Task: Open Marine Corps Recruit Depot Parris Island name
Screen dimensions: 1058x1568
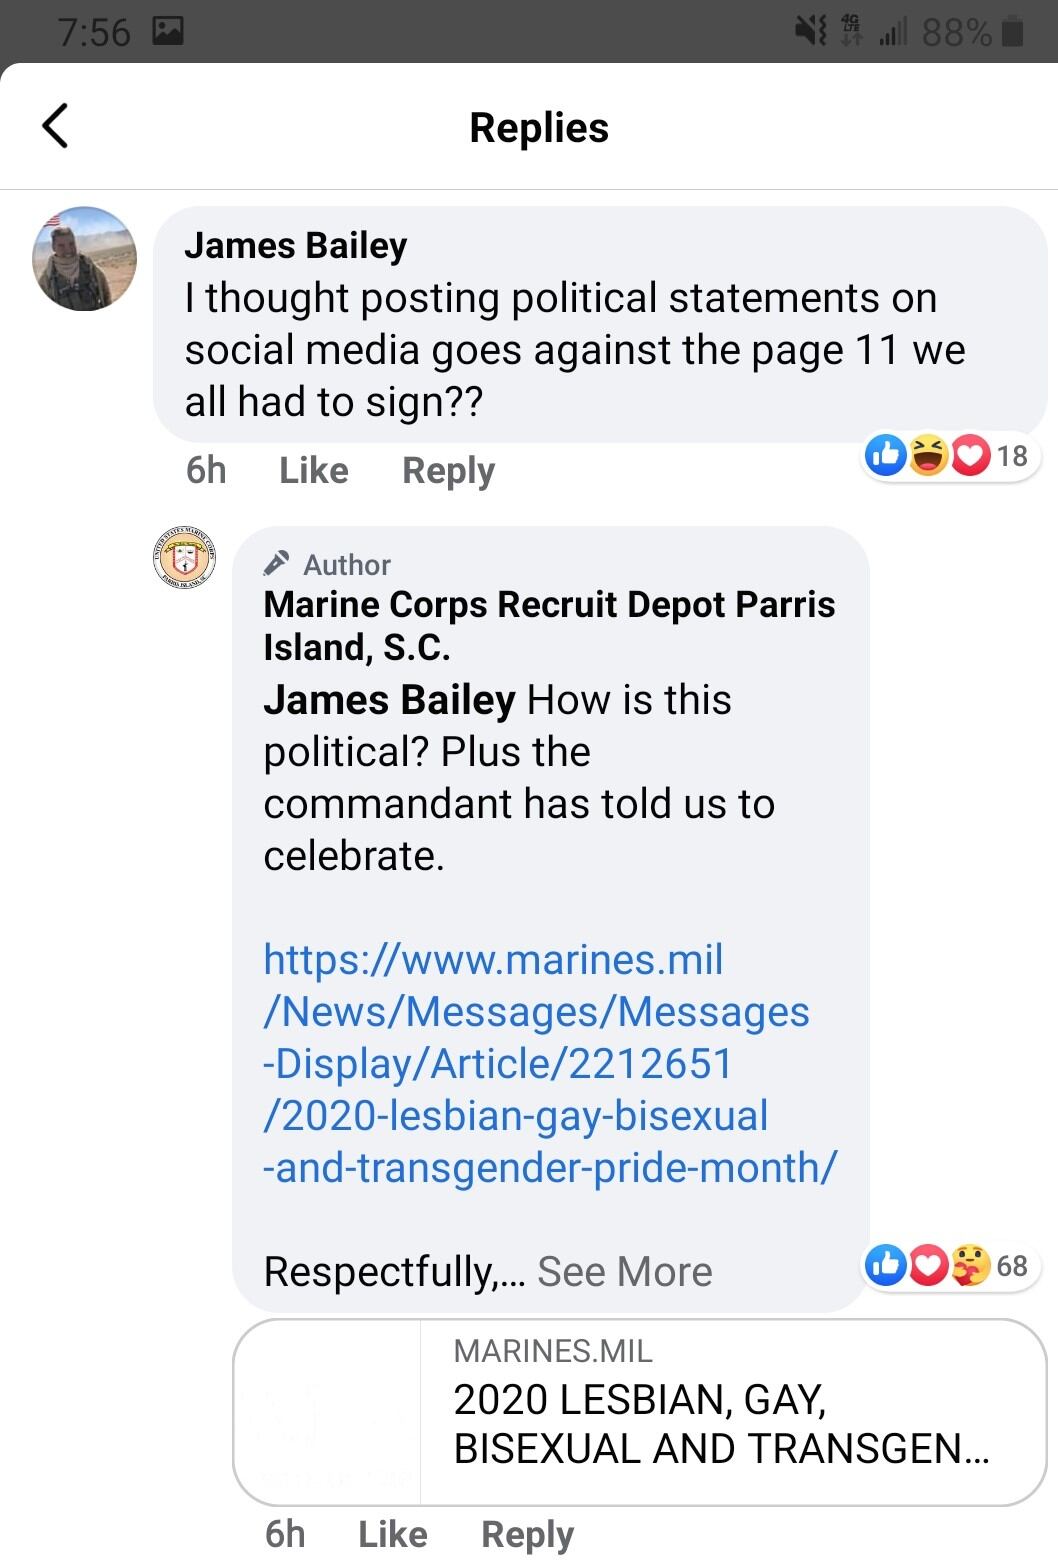Action: [548, 625]
